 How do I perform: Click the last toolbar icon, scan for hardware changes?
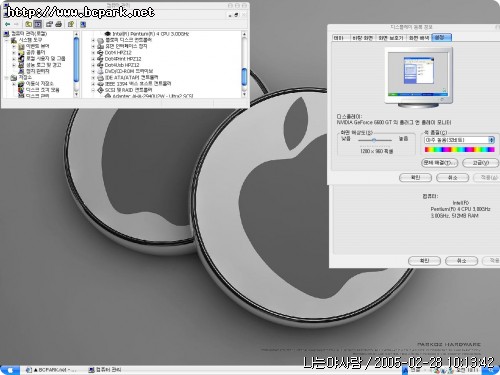[83, 24]
